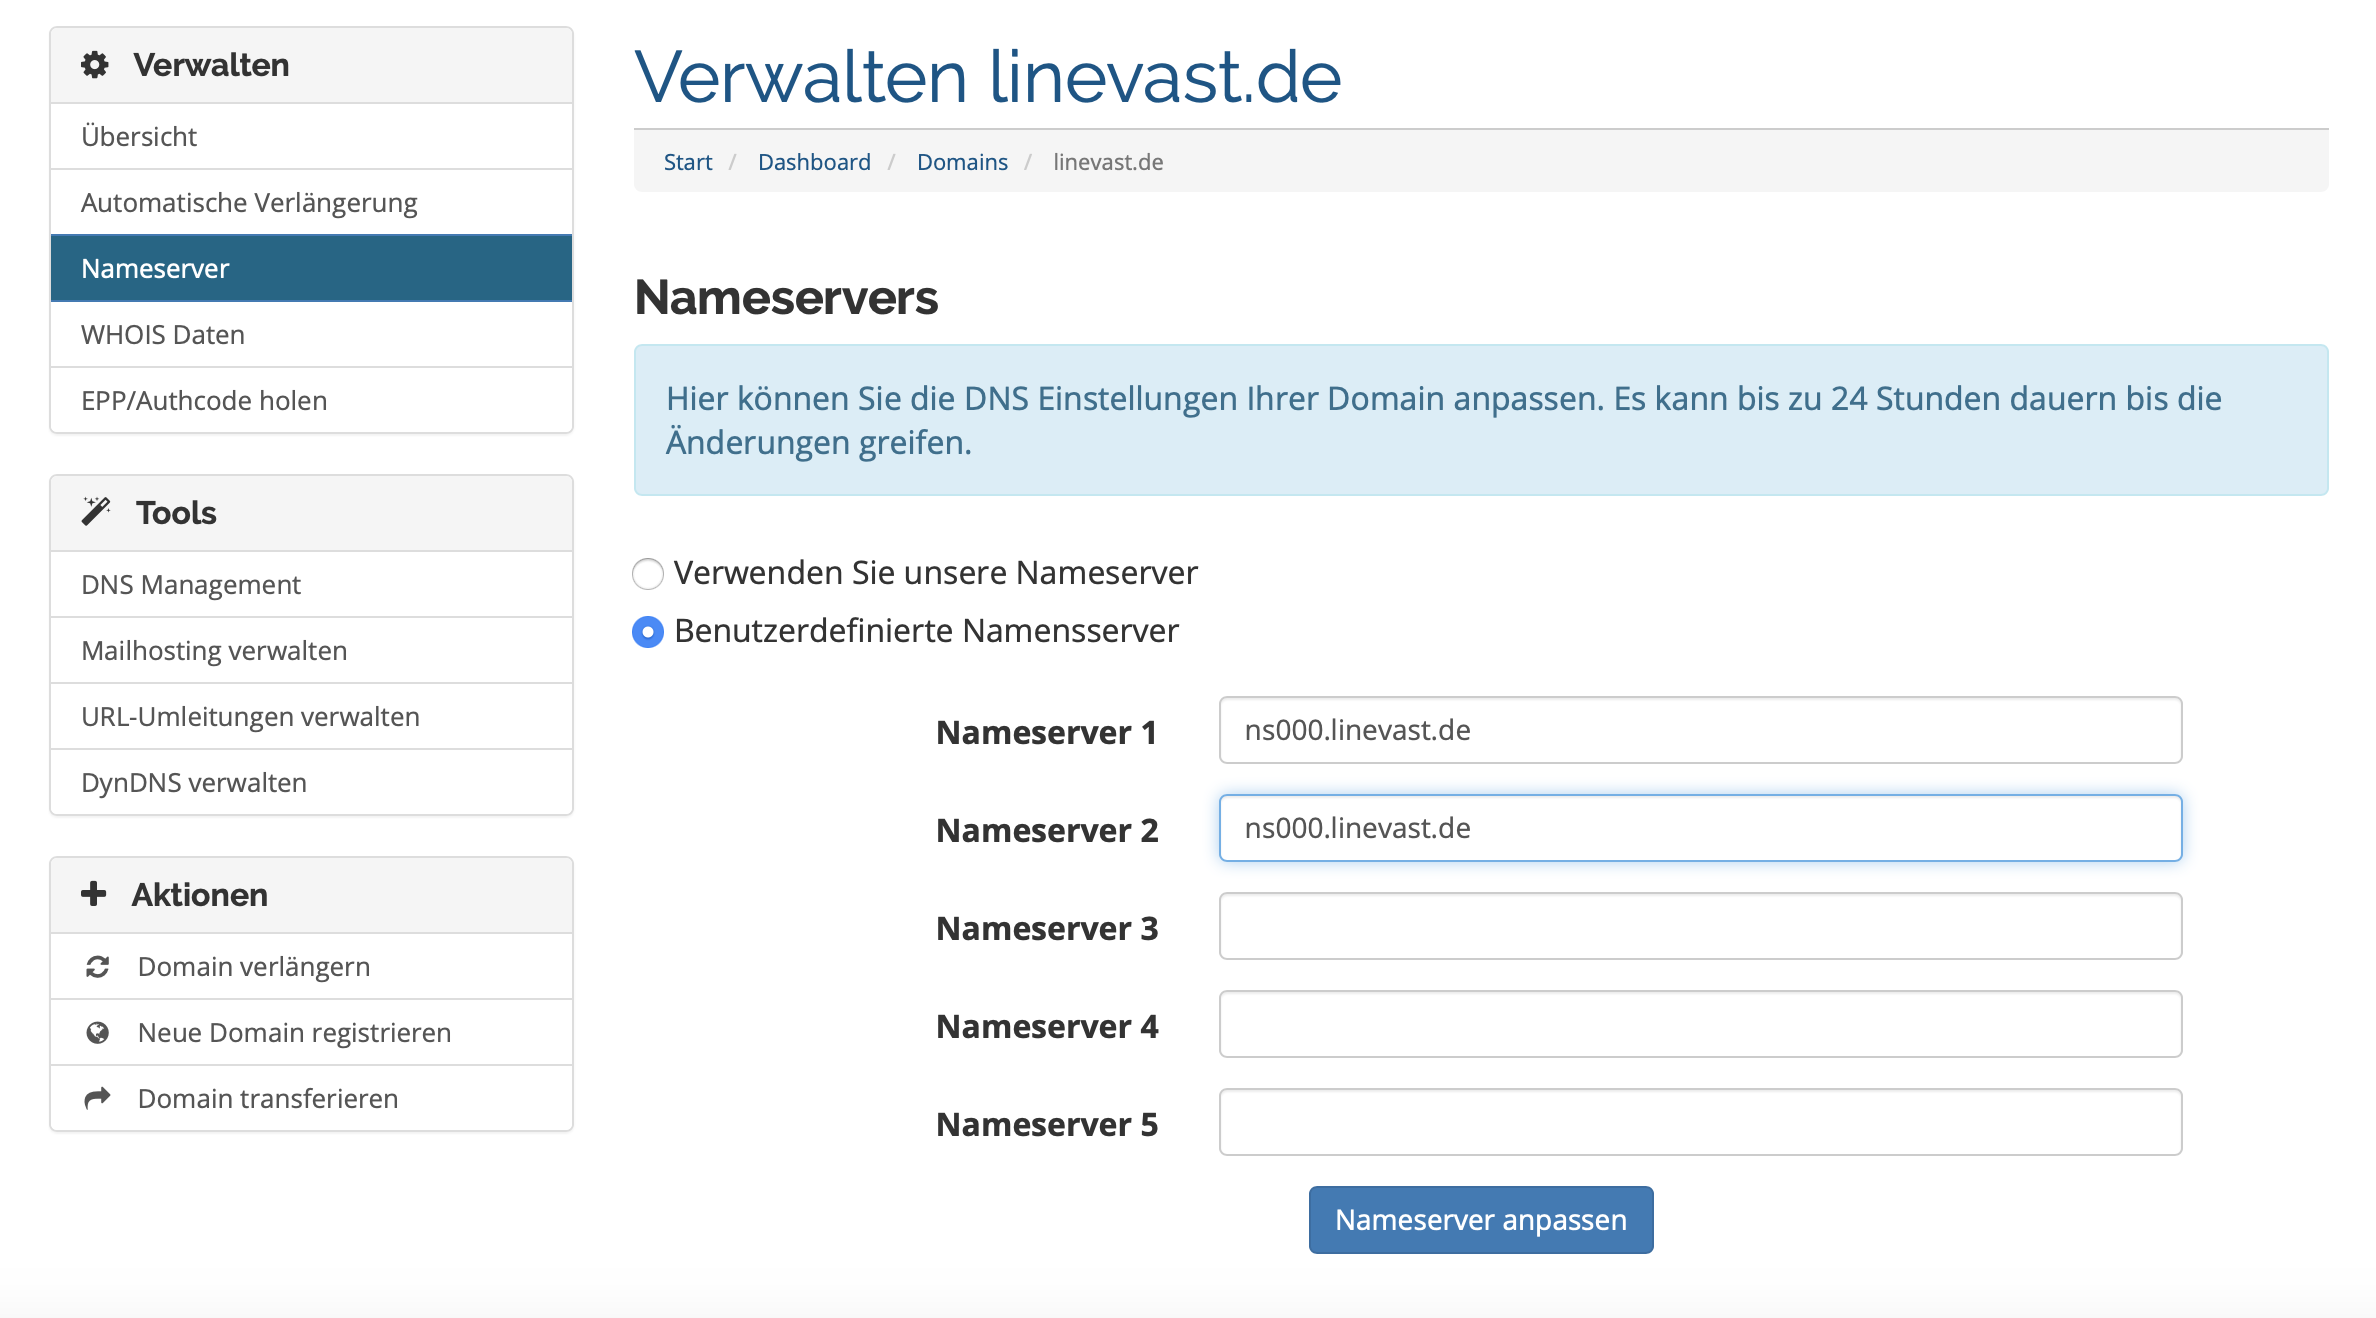Click the refresh icon for Domain verlängern
Viewport: 2376px width, 1318px height.
pos(97,967)
